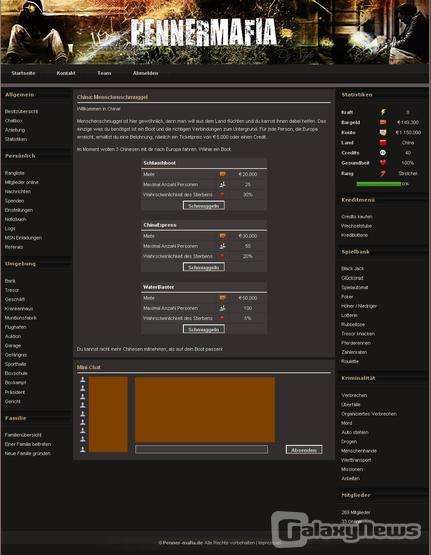Open Nachrichten
The image size is (431, 555).
click(x=18, y=191)
